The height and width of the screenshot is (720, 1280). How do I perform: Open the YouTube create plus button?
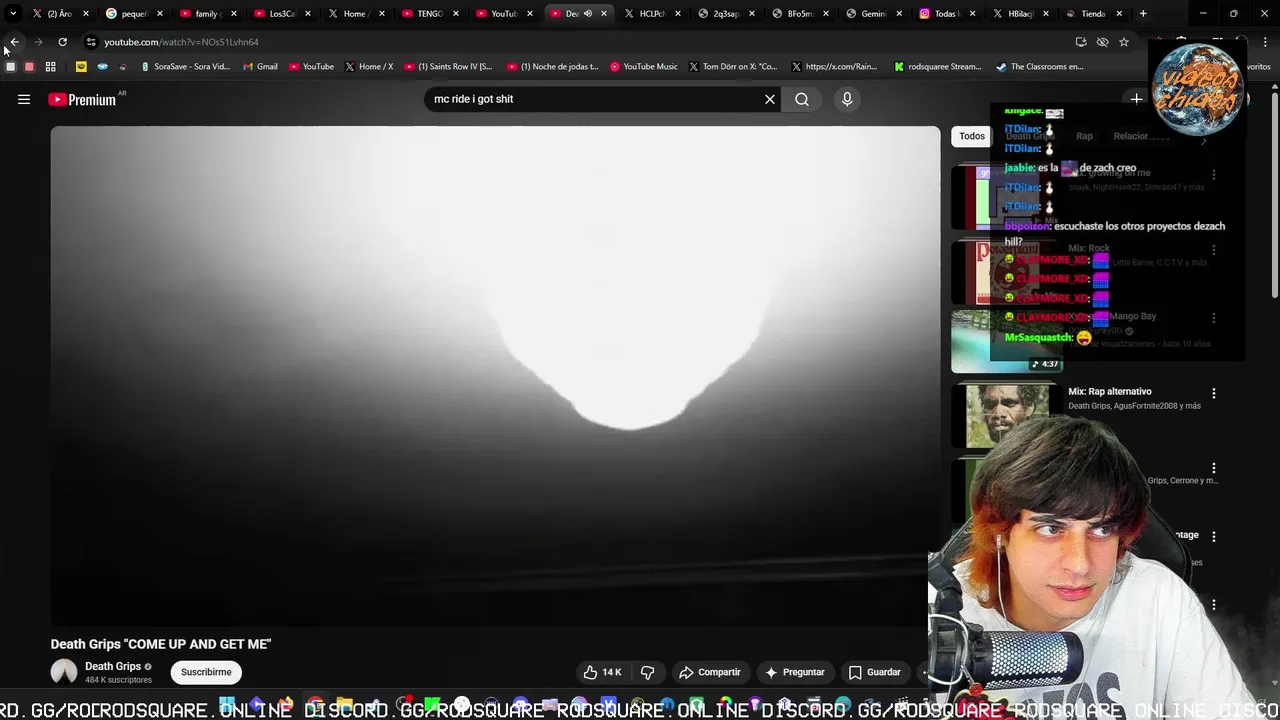pos(1136,99)
